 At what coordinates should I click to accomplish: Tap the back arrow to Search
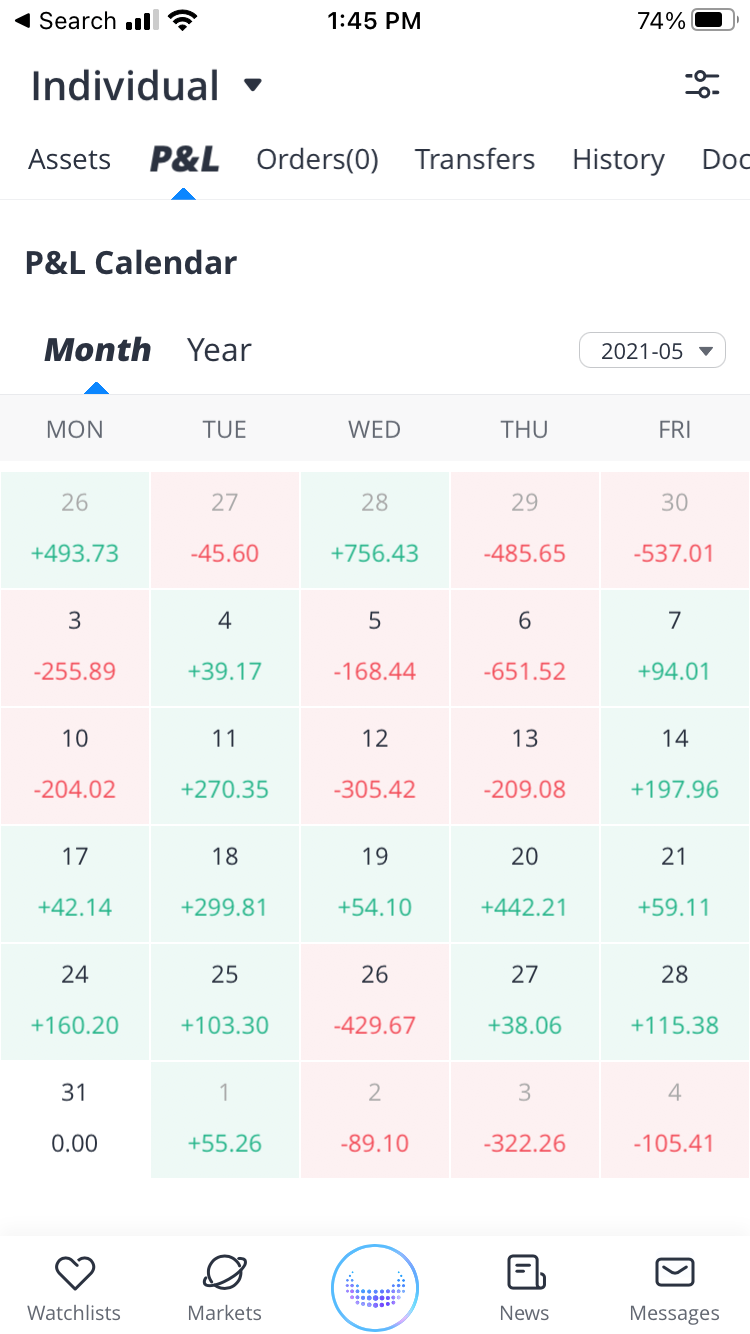click(22, 21)
